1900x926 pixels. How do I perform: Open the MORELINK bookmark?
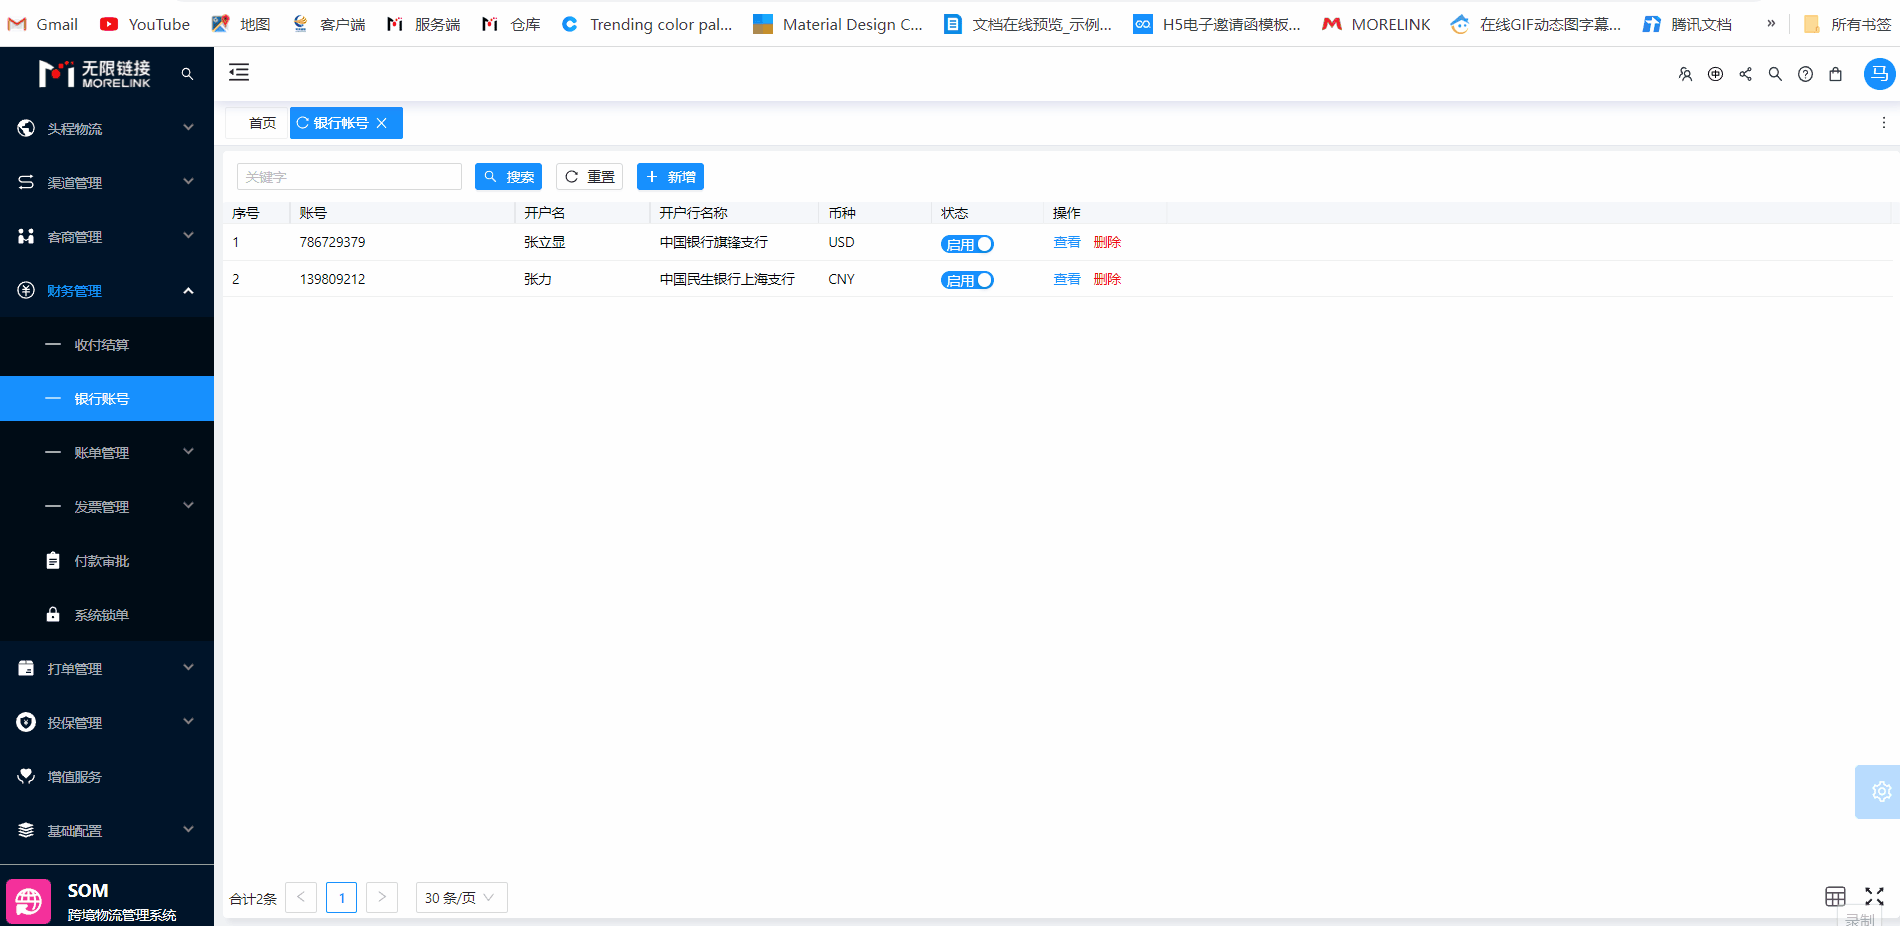tap(1376, 24)
